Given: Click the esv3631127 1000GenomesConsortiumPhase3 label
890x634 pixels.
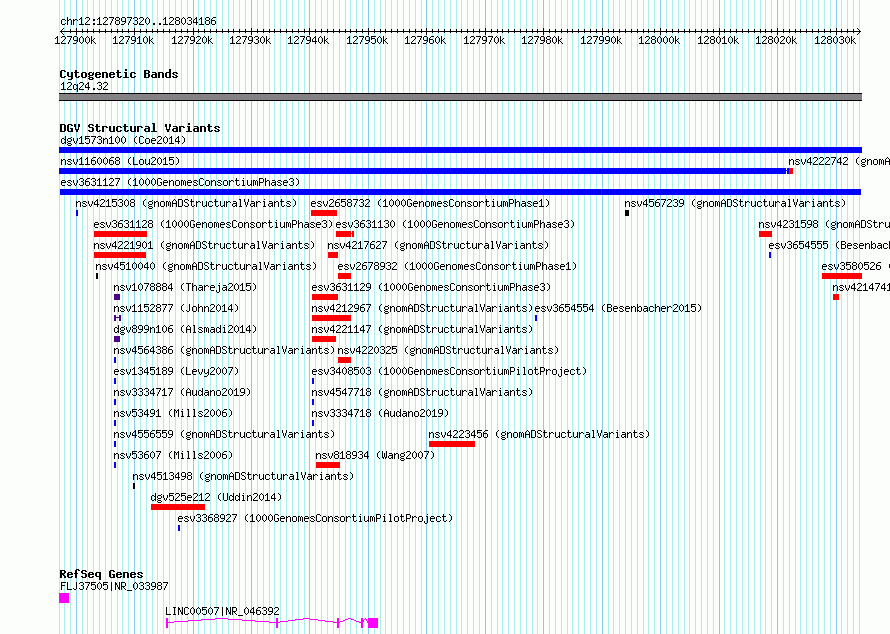Looking at the screenshot, I should click(x=180, y=182).
